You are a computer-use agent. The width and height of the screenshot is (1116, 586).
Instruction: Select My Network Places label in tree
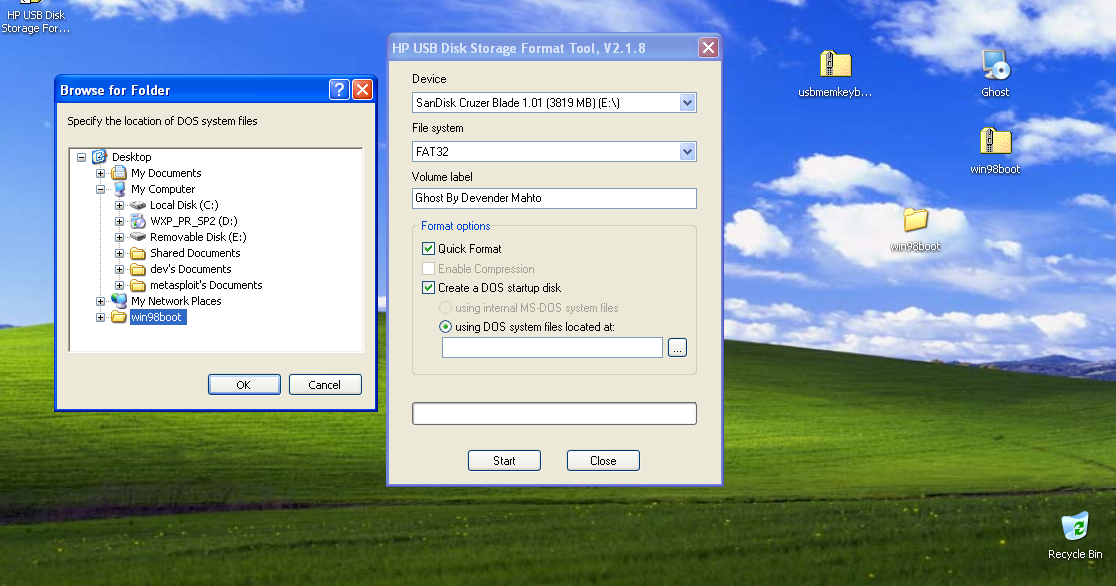tap(176, 301)
